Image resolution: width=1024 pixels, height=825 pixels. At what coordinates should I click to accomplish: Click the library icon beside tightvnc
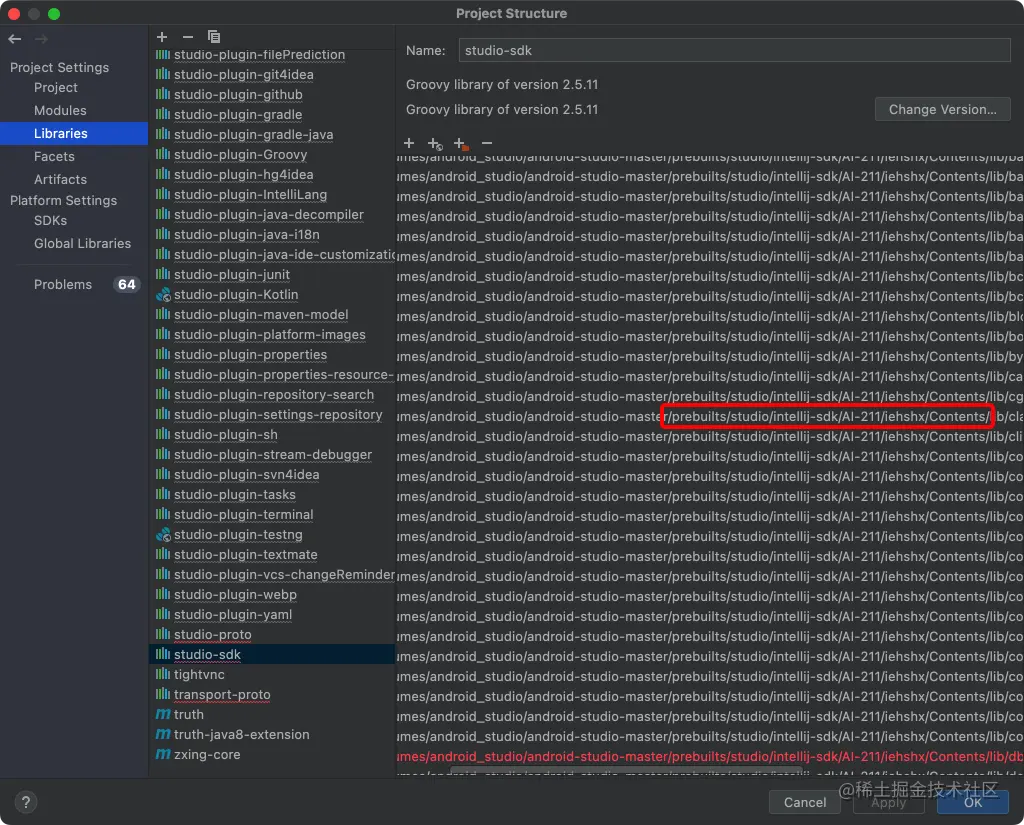pos(163,674)
